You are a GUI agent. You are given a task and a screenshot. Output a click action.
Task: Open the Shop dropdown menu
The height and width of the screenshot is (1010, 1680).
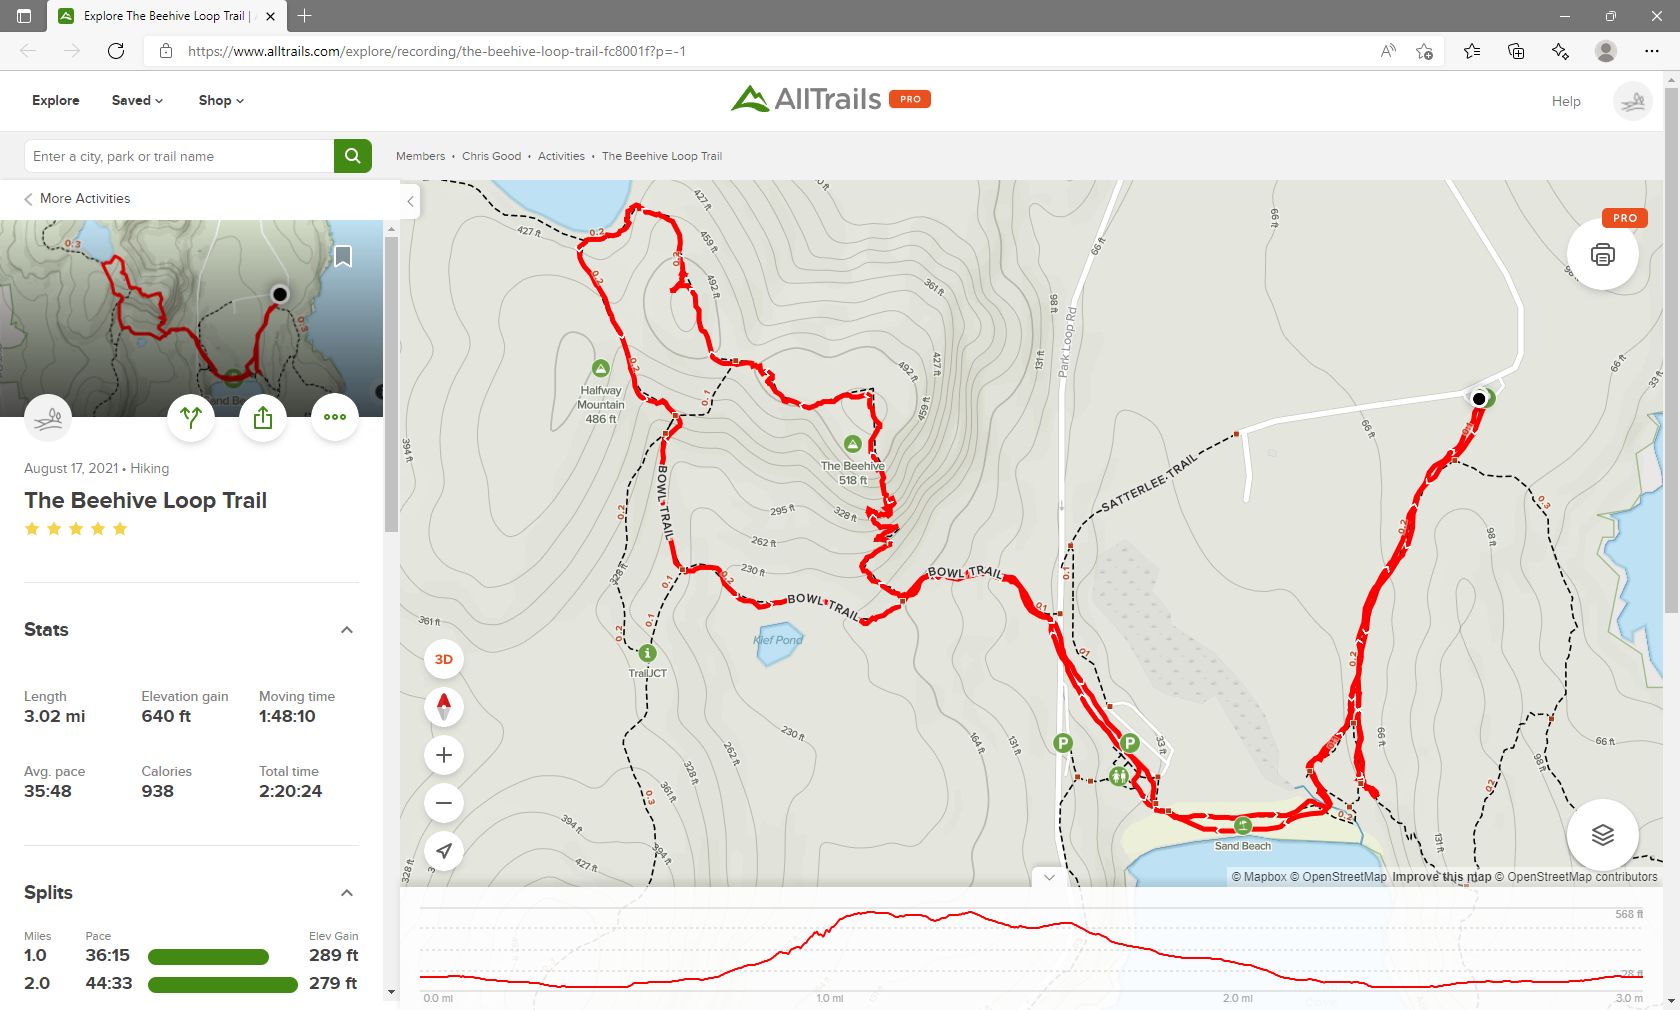[x=221, y=100]
